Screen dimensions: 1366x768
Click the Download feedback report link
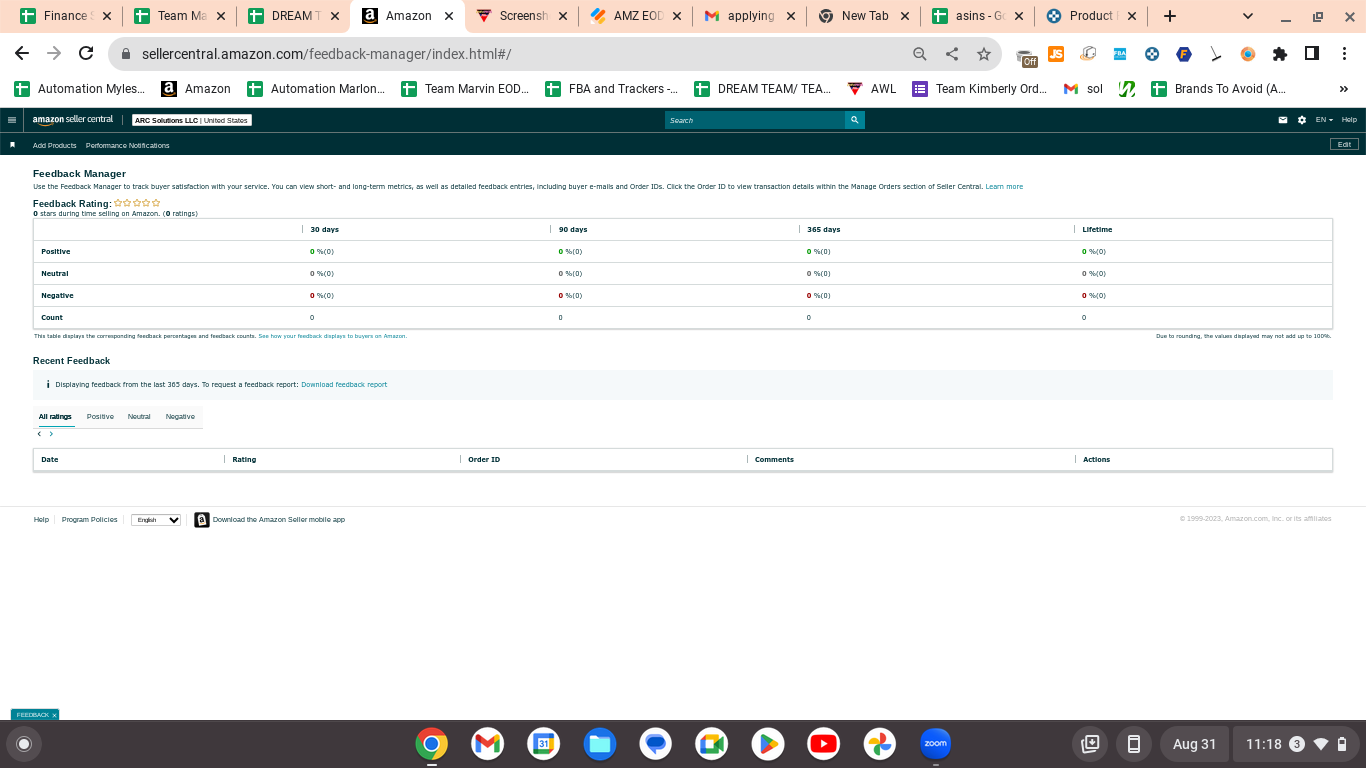(344, 385)
